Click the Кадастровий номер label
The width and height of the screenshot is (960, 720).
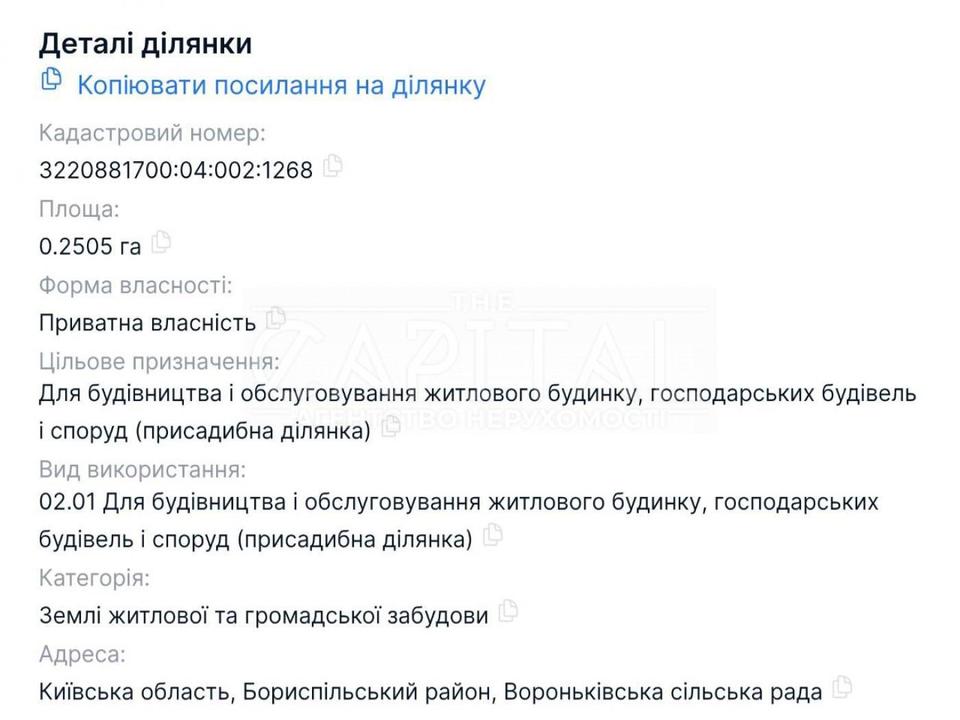[x=152, y=133]
